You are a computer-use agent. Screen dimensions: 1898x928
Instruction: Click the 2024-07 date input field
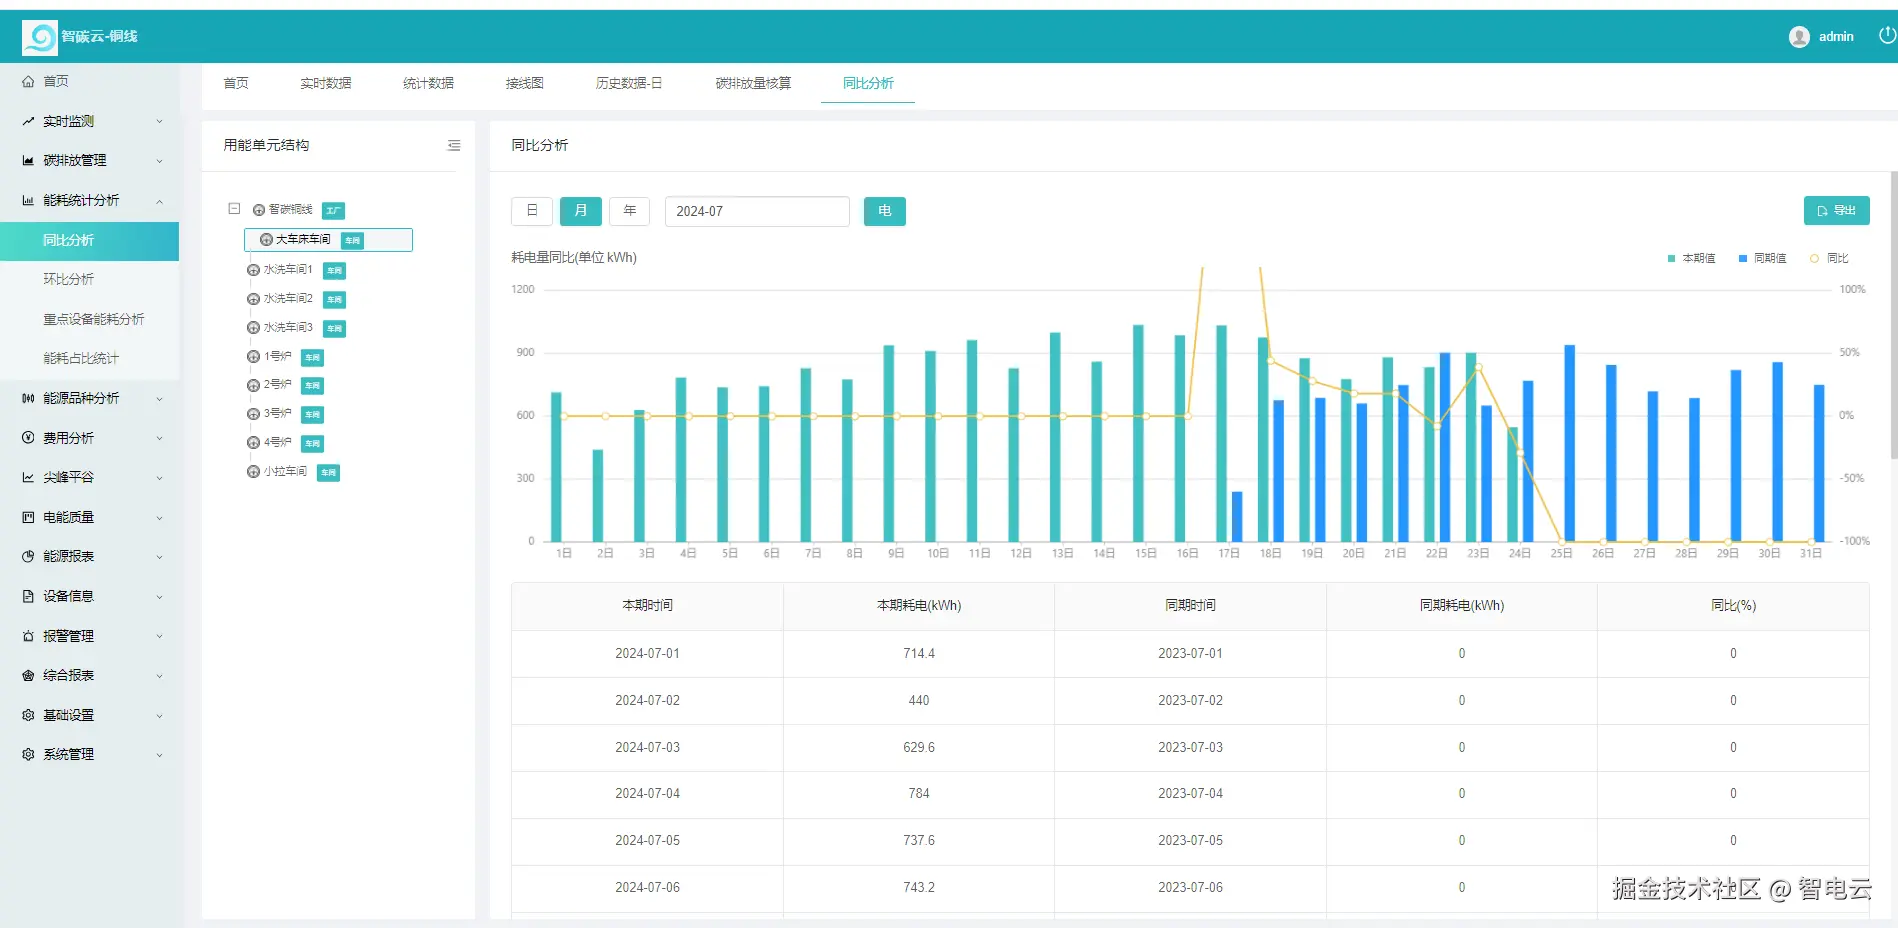pyautogui.click(x=757, y=211)
